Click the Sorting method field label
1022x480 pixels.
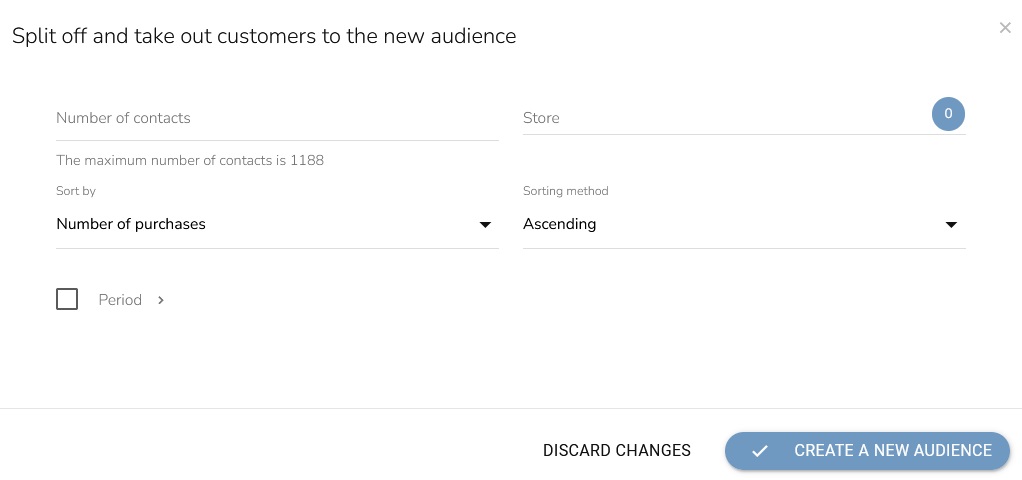pos(565,191)
